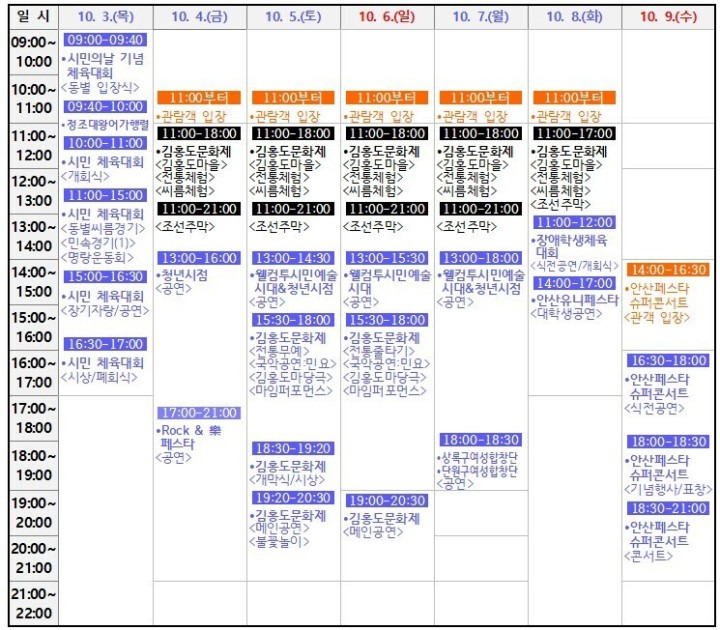Select the 10. 8.(화) column header
The width and height of the screenshot is (720, 630).
coord(574,17)
